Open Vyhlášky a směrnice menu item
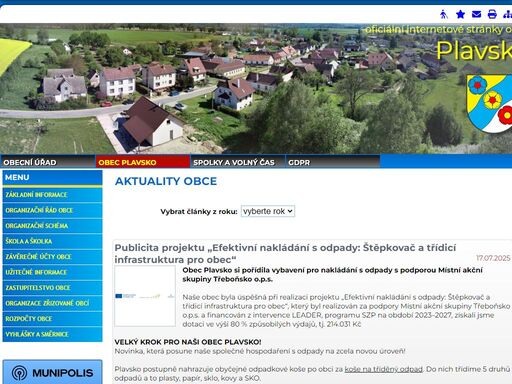The width and height of the screenshot is (512, 384). [52, 334]
